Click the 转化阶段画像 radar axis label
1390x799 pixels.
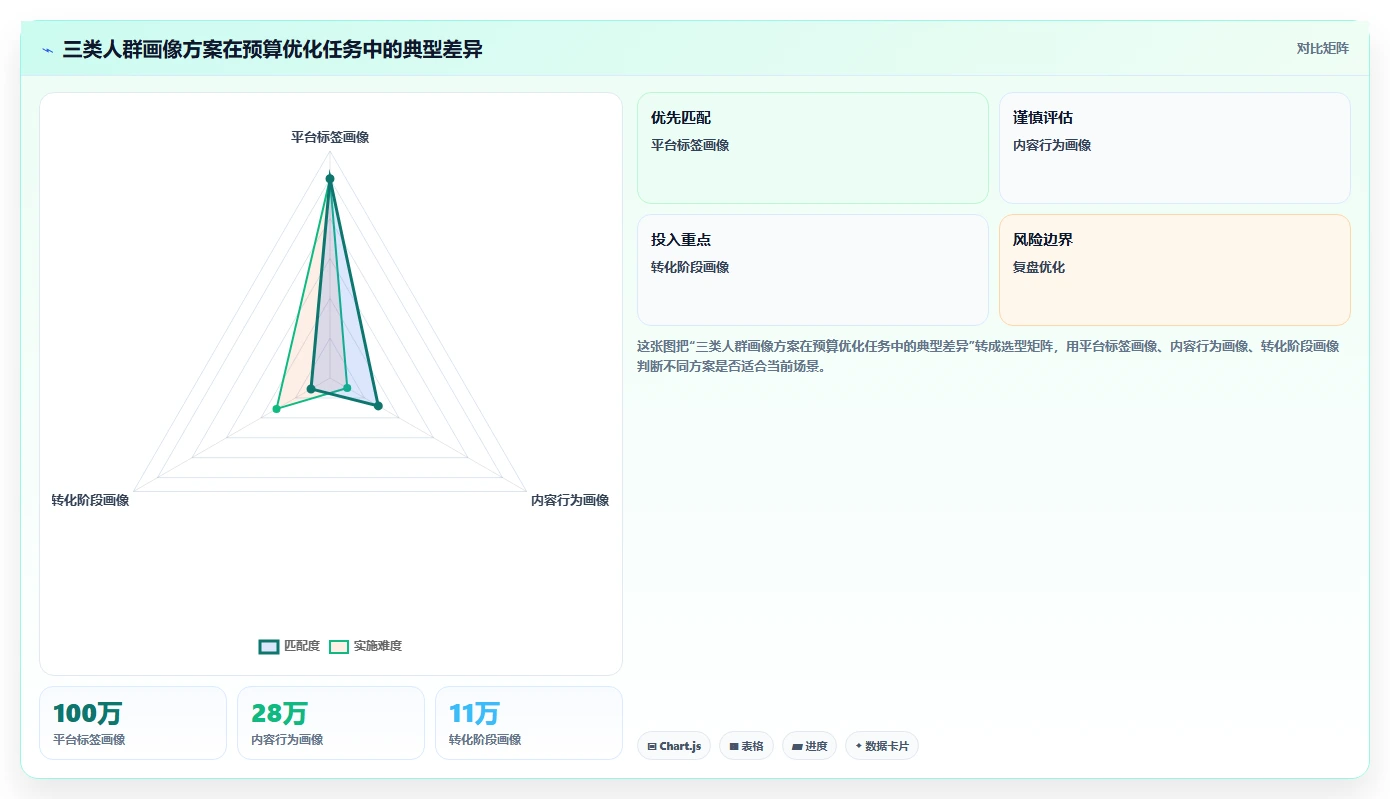(x=90, y=500)
